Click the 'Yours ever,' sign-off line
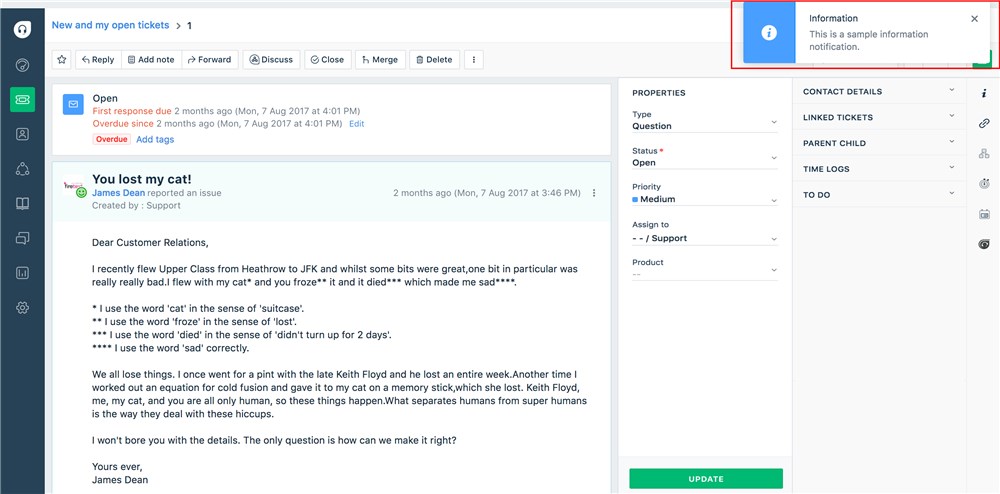Screen dimensions: 1000x494 point(117,467)
